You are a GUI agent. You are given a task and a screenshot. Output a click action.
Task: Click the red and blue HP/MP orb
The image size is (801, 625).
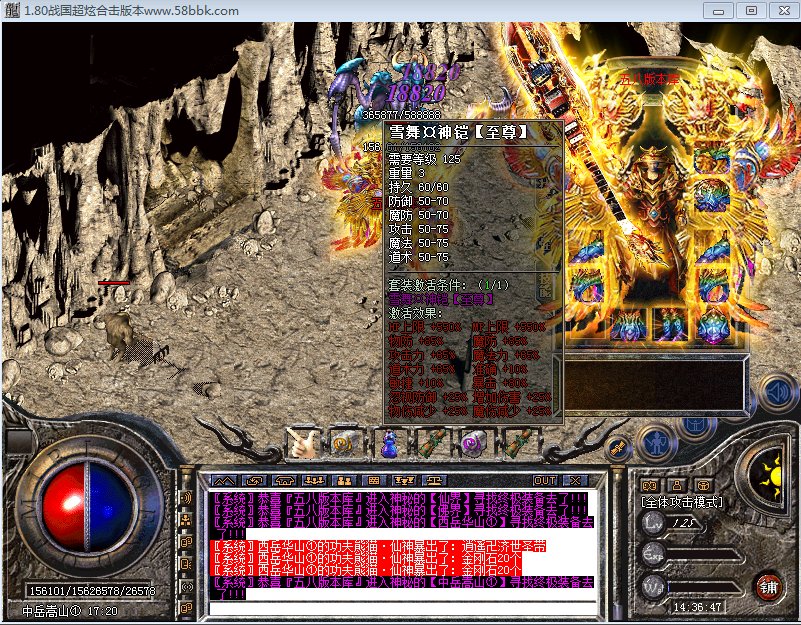pyautogui.click(x=87, y=506)
